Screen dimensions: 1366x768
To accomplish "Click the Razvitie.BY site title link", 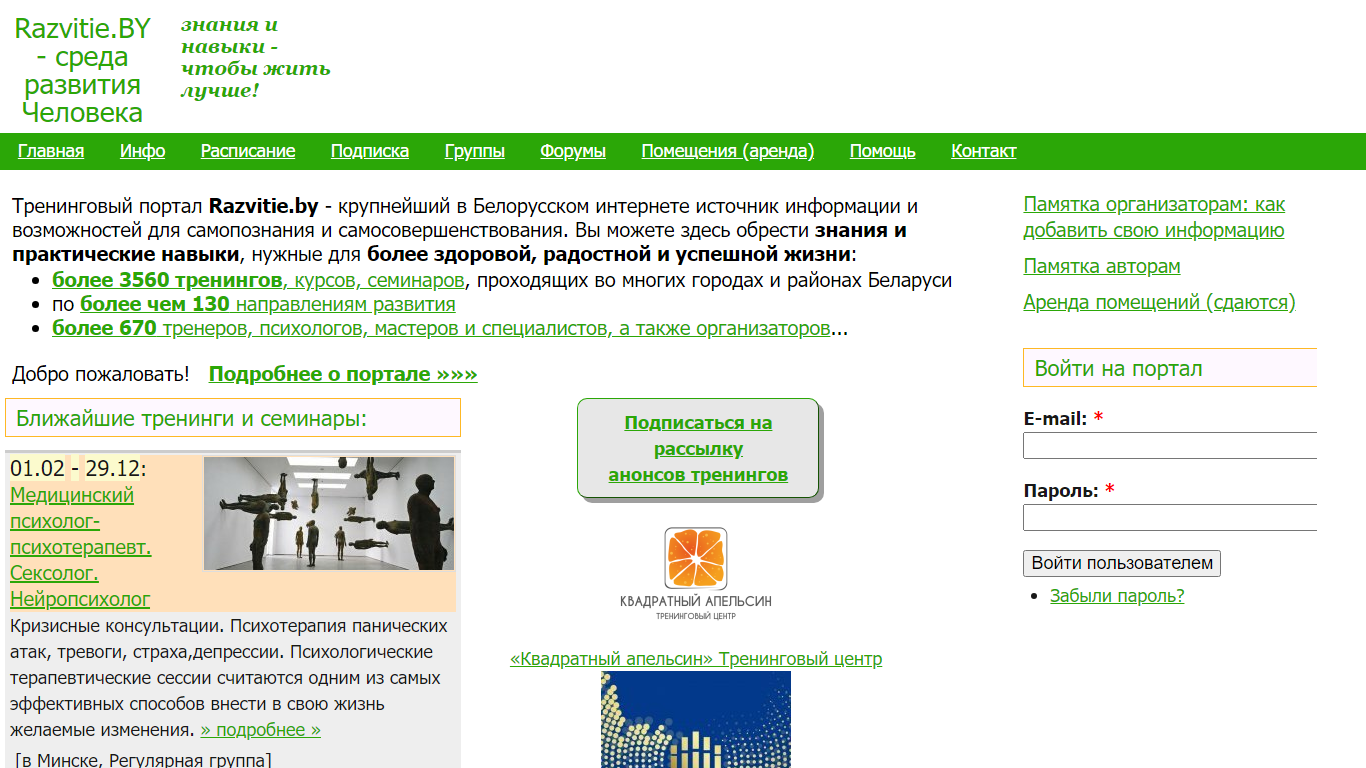I will (82, 70).
